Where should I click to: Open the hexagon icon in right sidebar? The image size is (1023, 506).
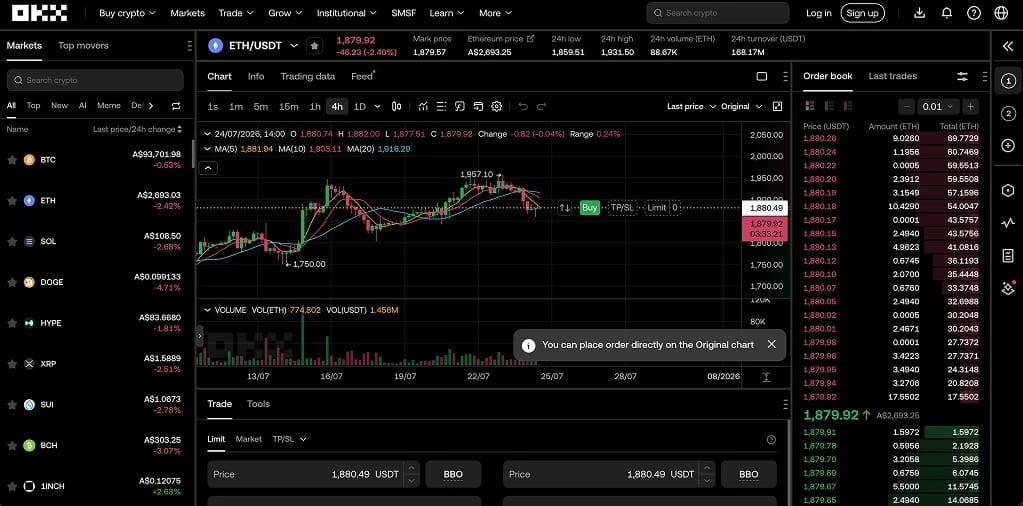coord(1008,190)
